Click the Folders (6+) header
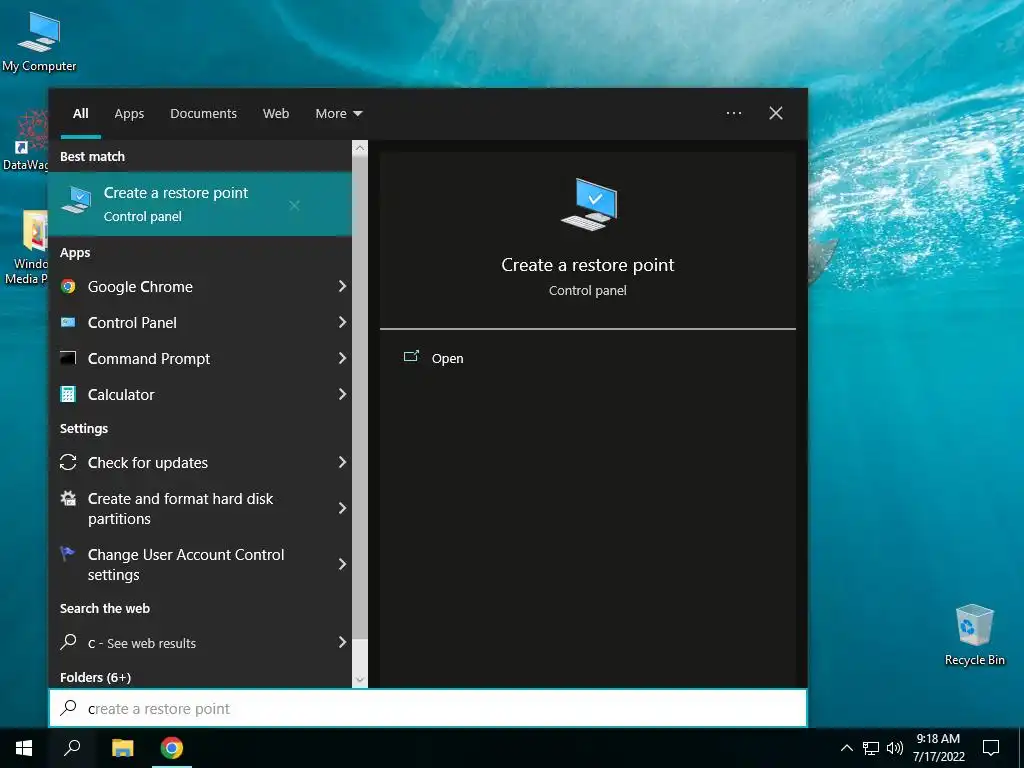 click(x=95, y=677)
